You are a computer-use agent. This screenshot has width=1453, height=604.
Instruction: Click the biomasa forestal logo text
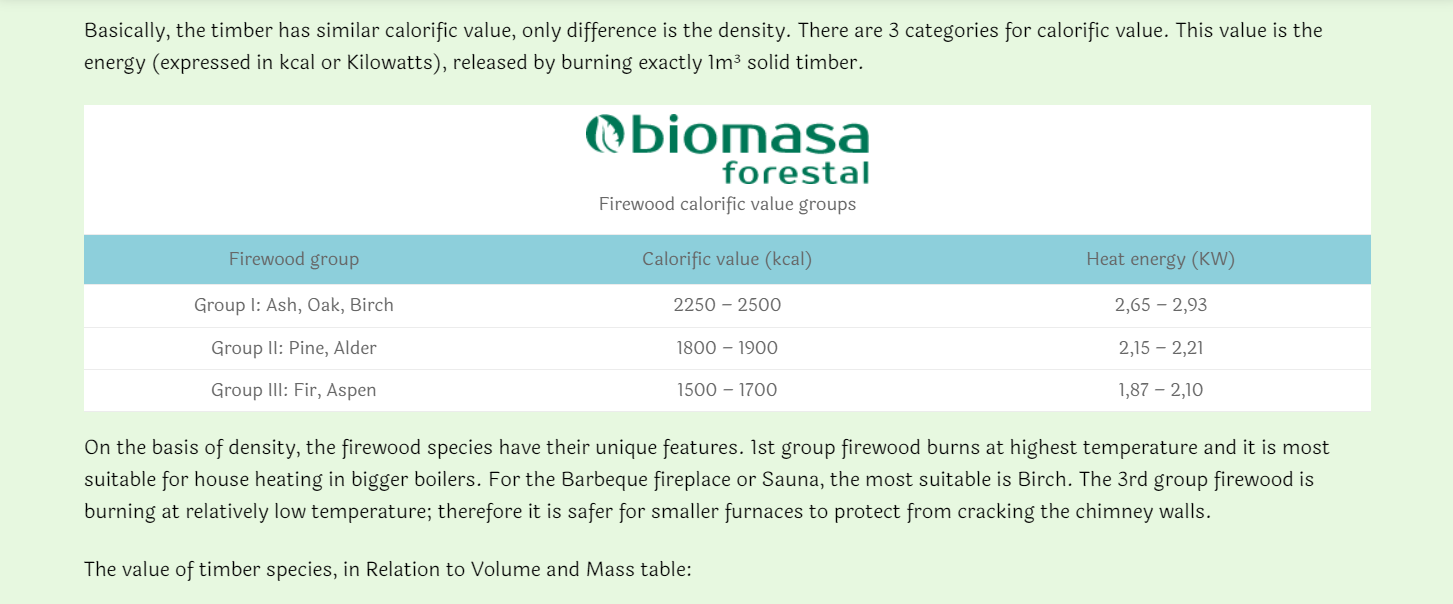[x=728, y=150]
